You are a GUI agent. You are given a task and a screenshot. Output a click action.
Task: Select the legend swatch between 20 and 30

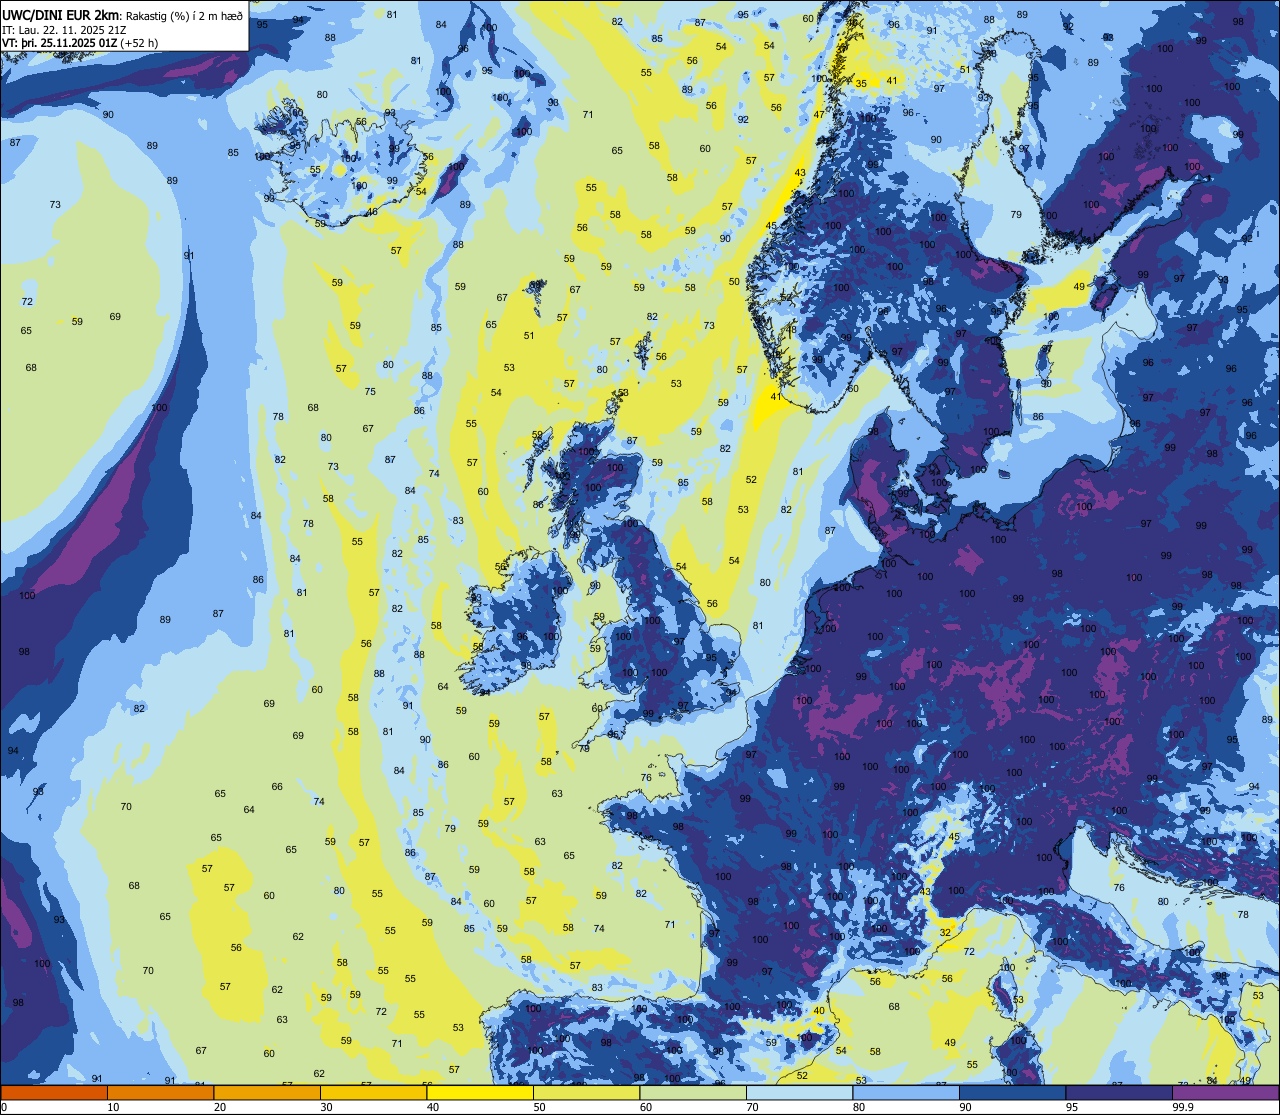tap(267, 1092)
